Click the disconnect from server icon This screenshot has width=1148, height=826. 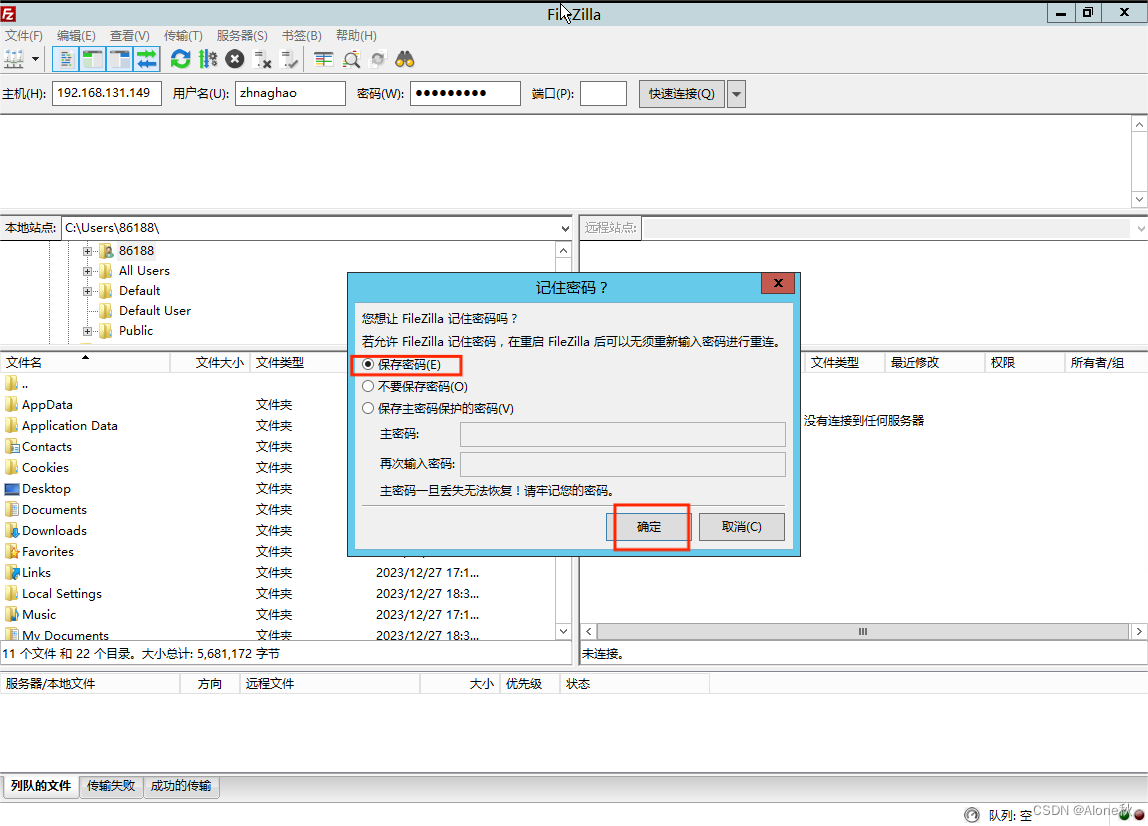click(263, 59)
